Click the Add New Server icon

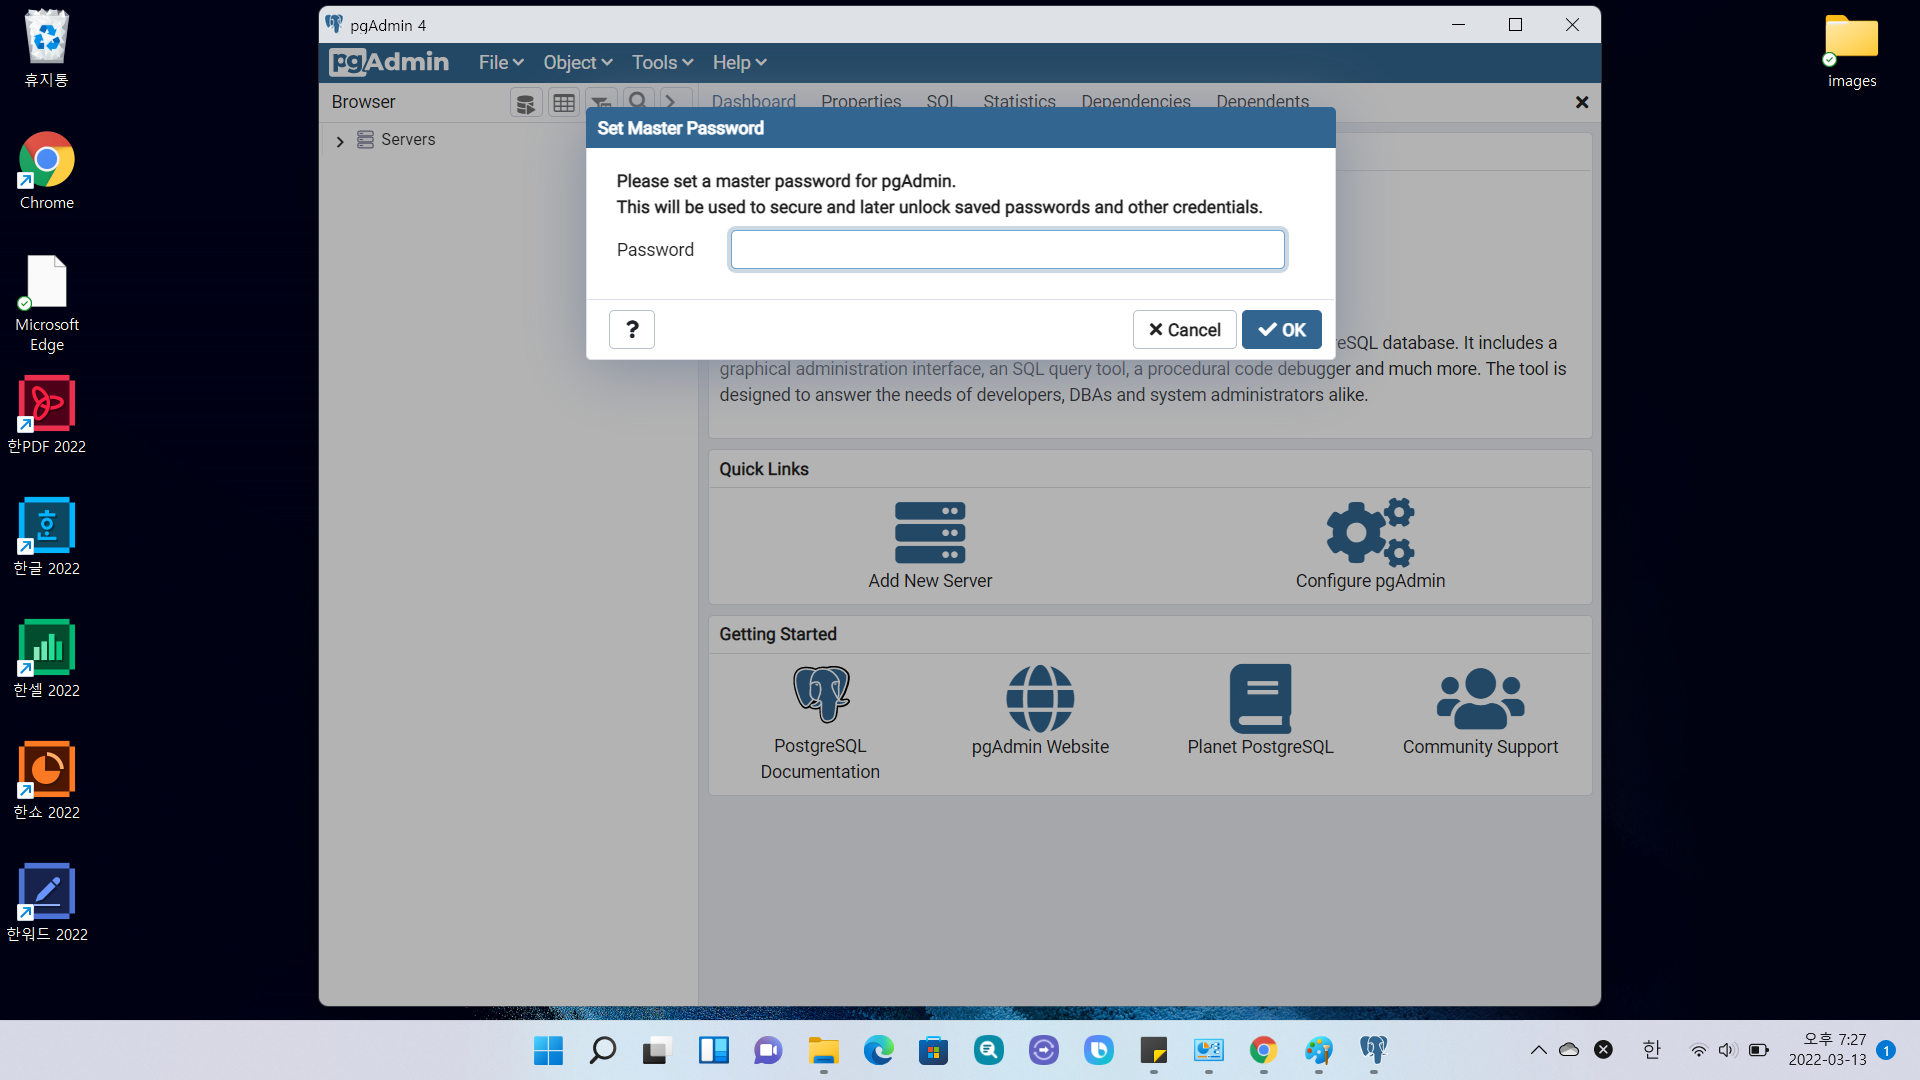pyautogui.click(x=930, y=533)
